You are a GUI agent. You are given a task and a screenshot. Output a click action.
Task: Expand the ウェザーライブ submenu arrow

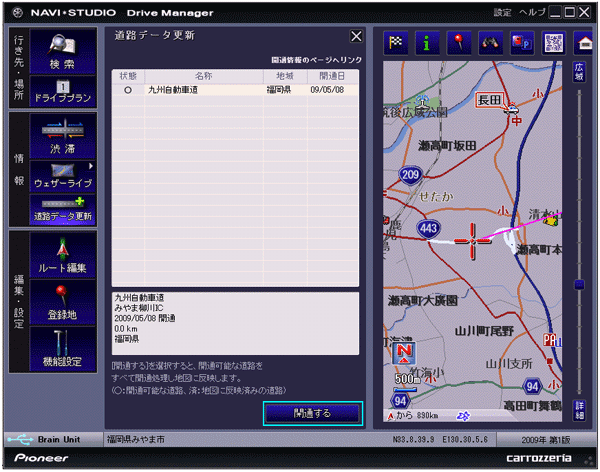(x=91, y=166)
